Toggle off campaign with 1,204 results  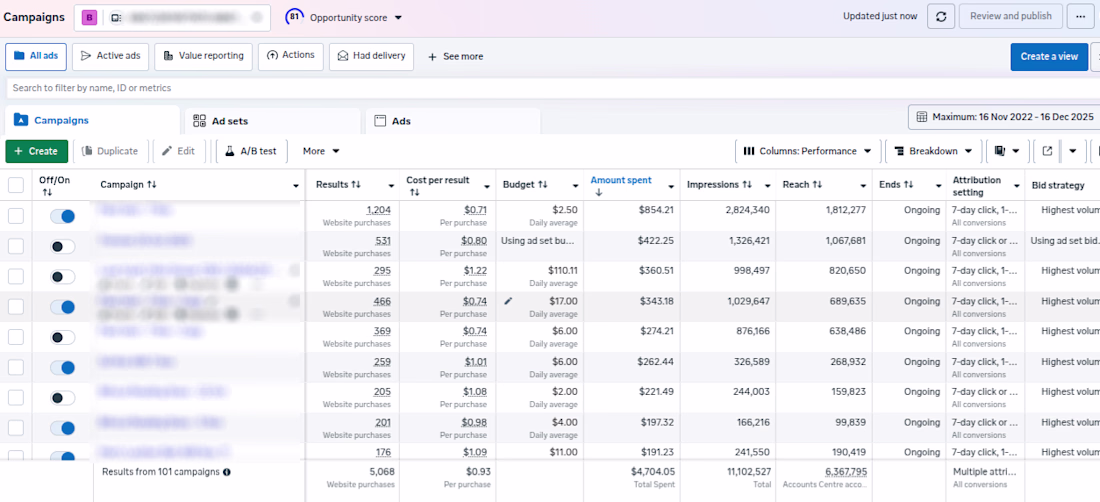pyautogui.click(x=62, y=217)
